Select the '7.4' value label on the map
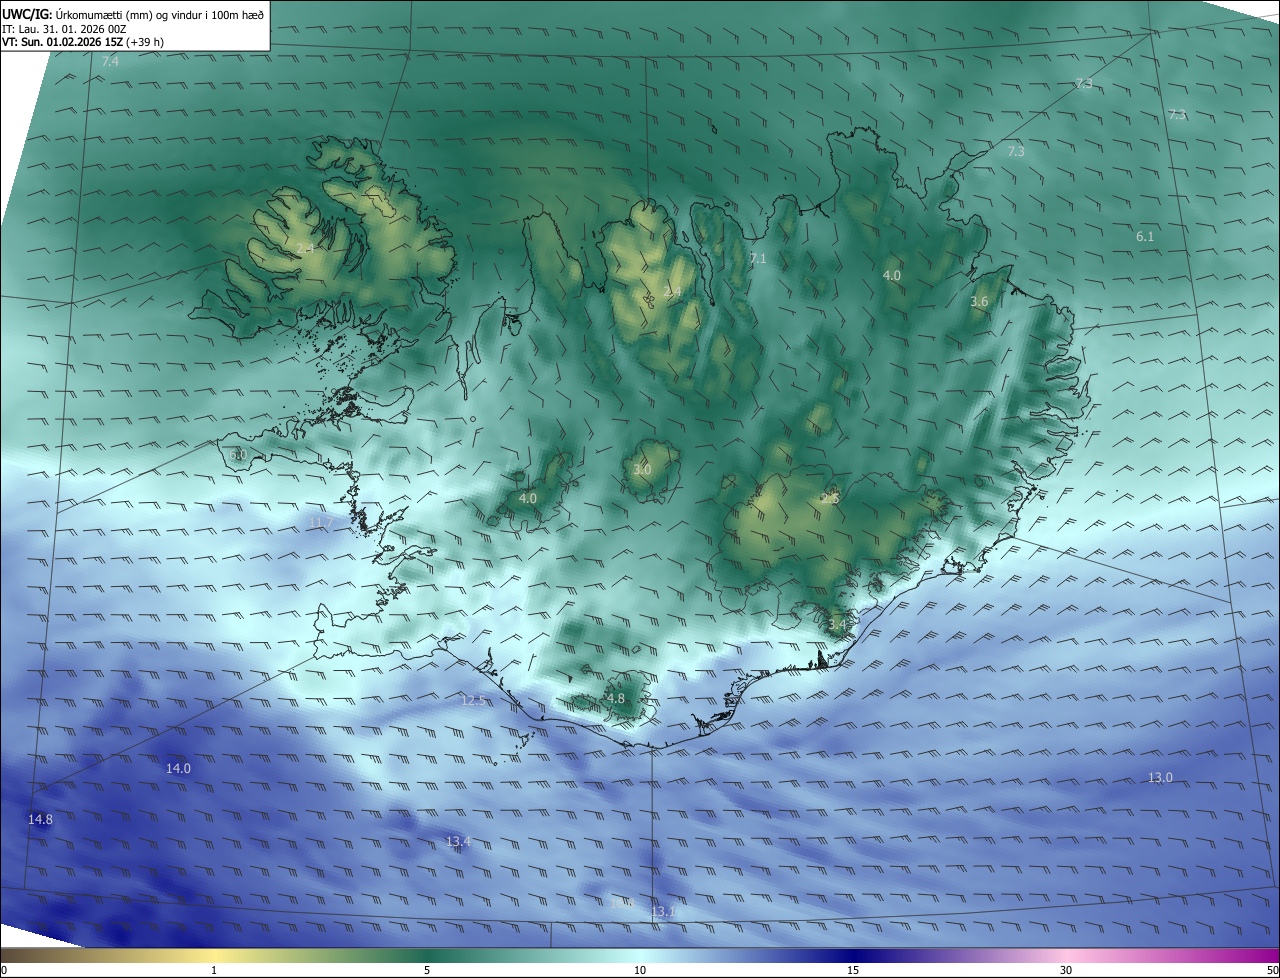The width and height of the screenshot is (1280, 978). (110, 62)
